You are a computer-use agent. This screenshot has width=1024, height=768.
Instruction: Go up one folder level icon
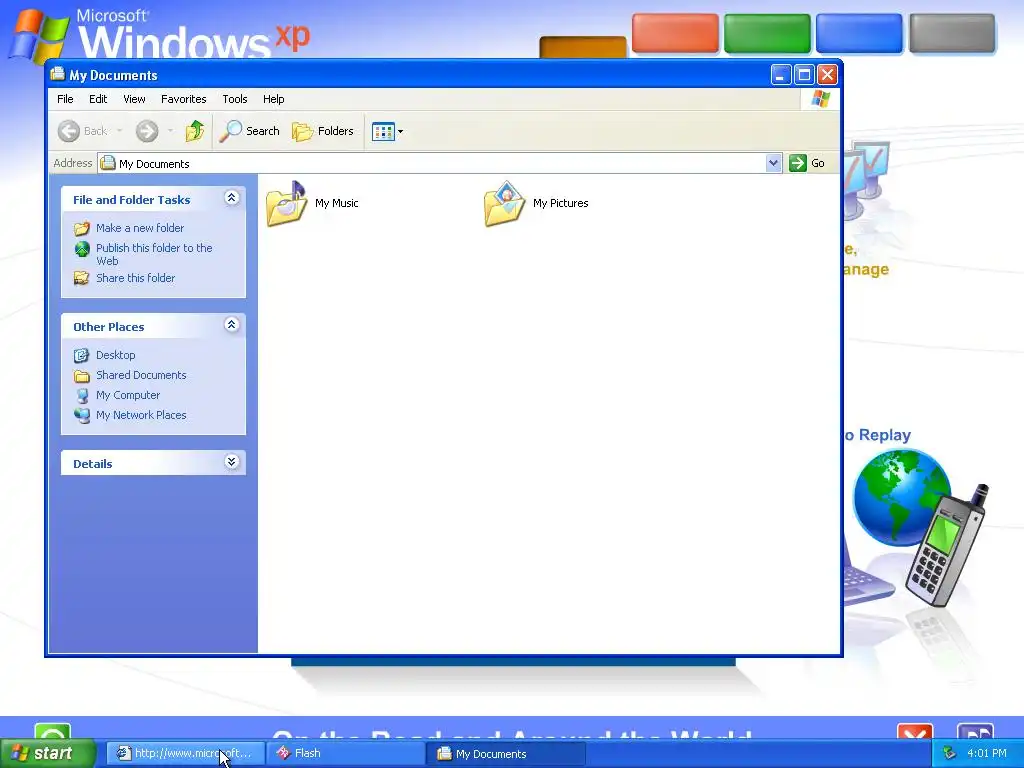[195, 131]
